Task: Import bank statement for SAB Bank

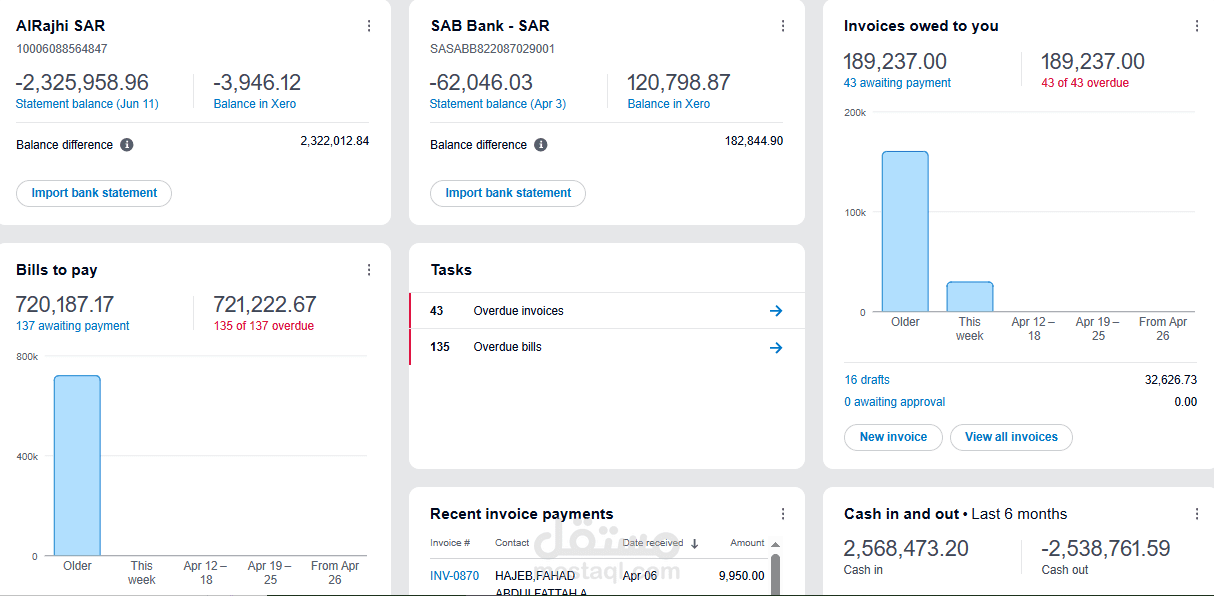Action: (508, 193)
